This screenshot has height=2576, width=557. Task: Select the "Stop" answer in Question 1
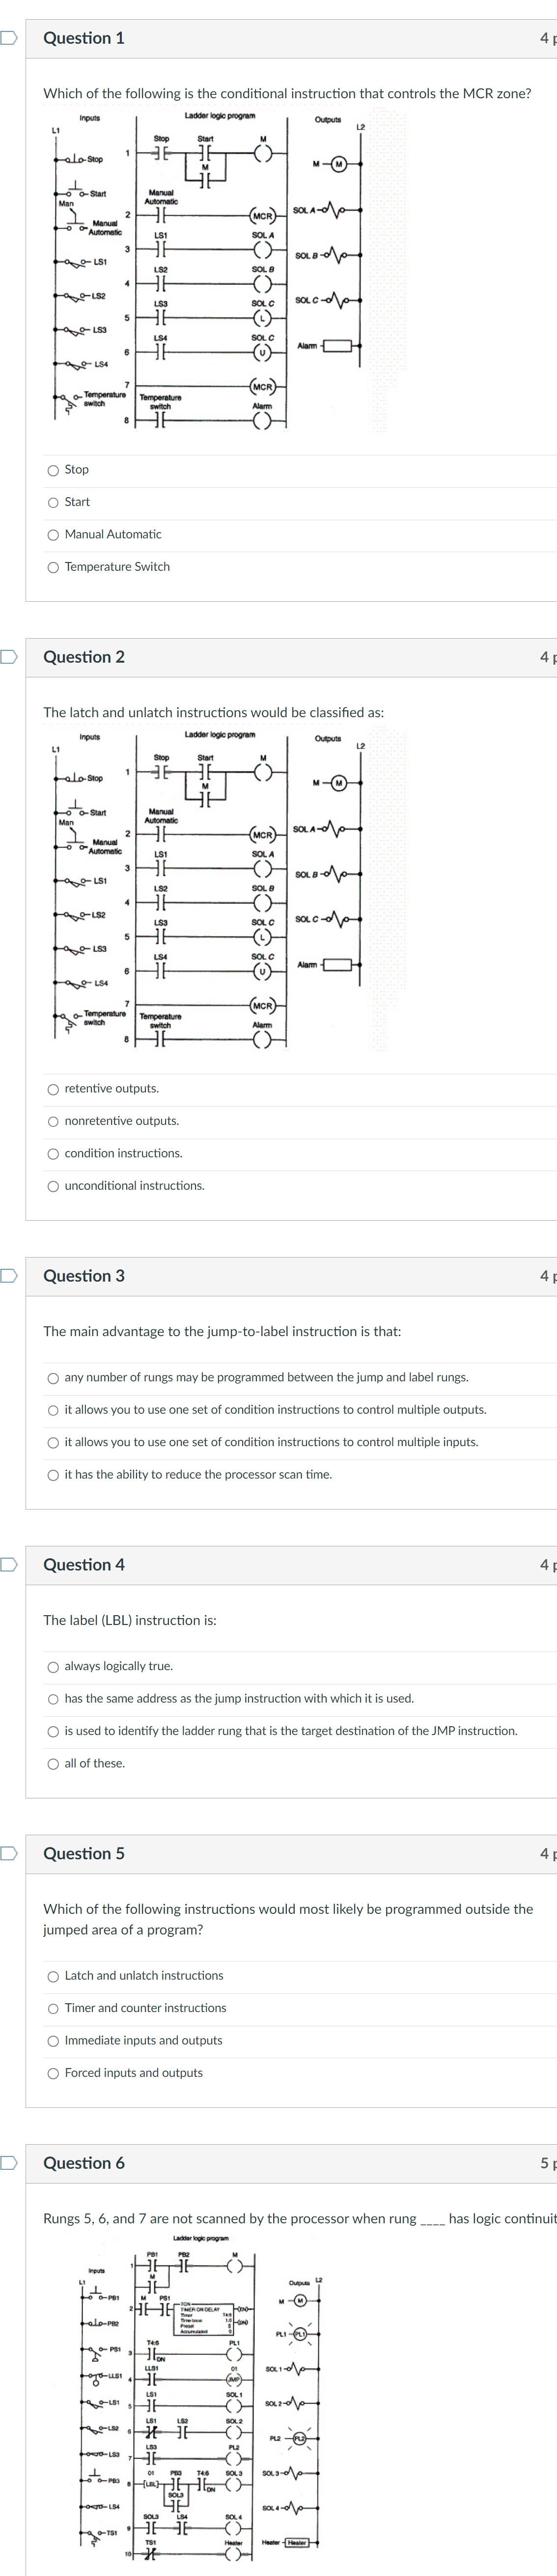[52, 469]
